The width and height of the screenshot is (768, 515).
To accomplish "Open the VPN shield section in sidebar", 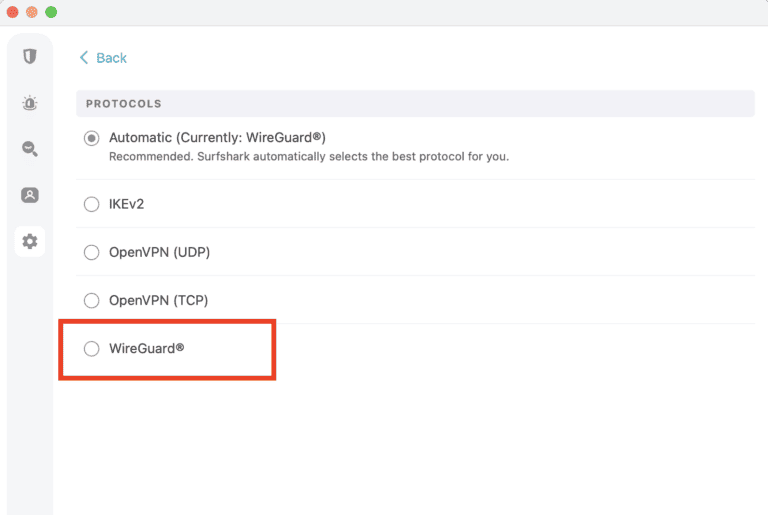I will 30,56.
